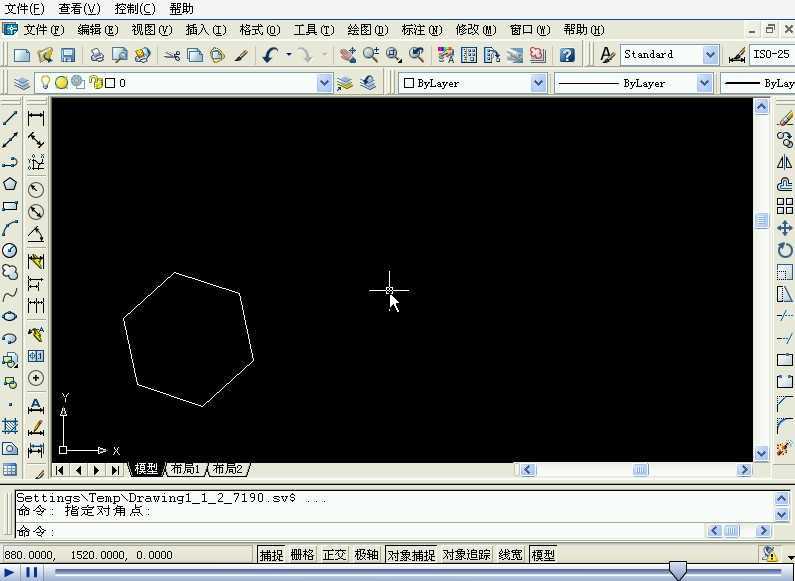Click the player Play button
795x581 pixels.
tap(9, 573)
